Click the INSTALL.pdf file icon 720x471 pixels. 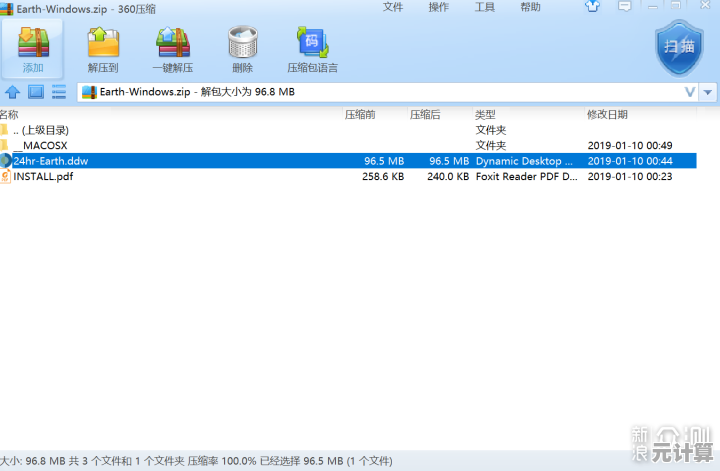point(5,176)
